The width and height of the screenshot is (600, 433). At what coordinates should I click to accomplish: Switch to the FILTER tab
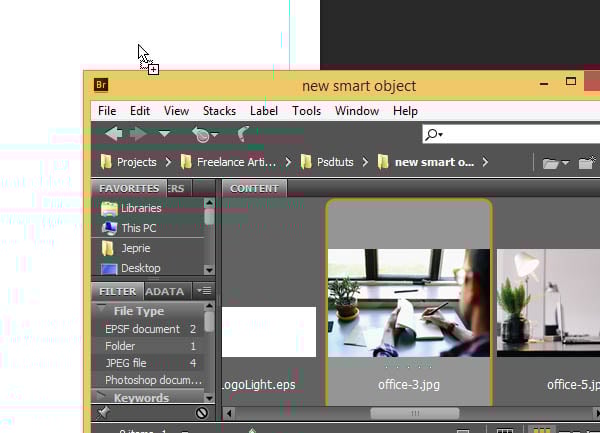(117, 291)
